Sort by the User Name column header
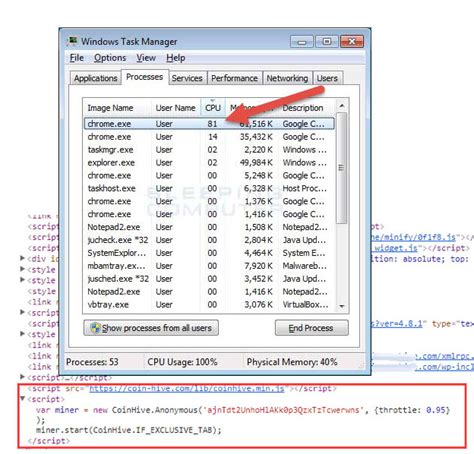The width and height of the screenshot is (474, 454). pyautogui.click(x=176, y=108)
